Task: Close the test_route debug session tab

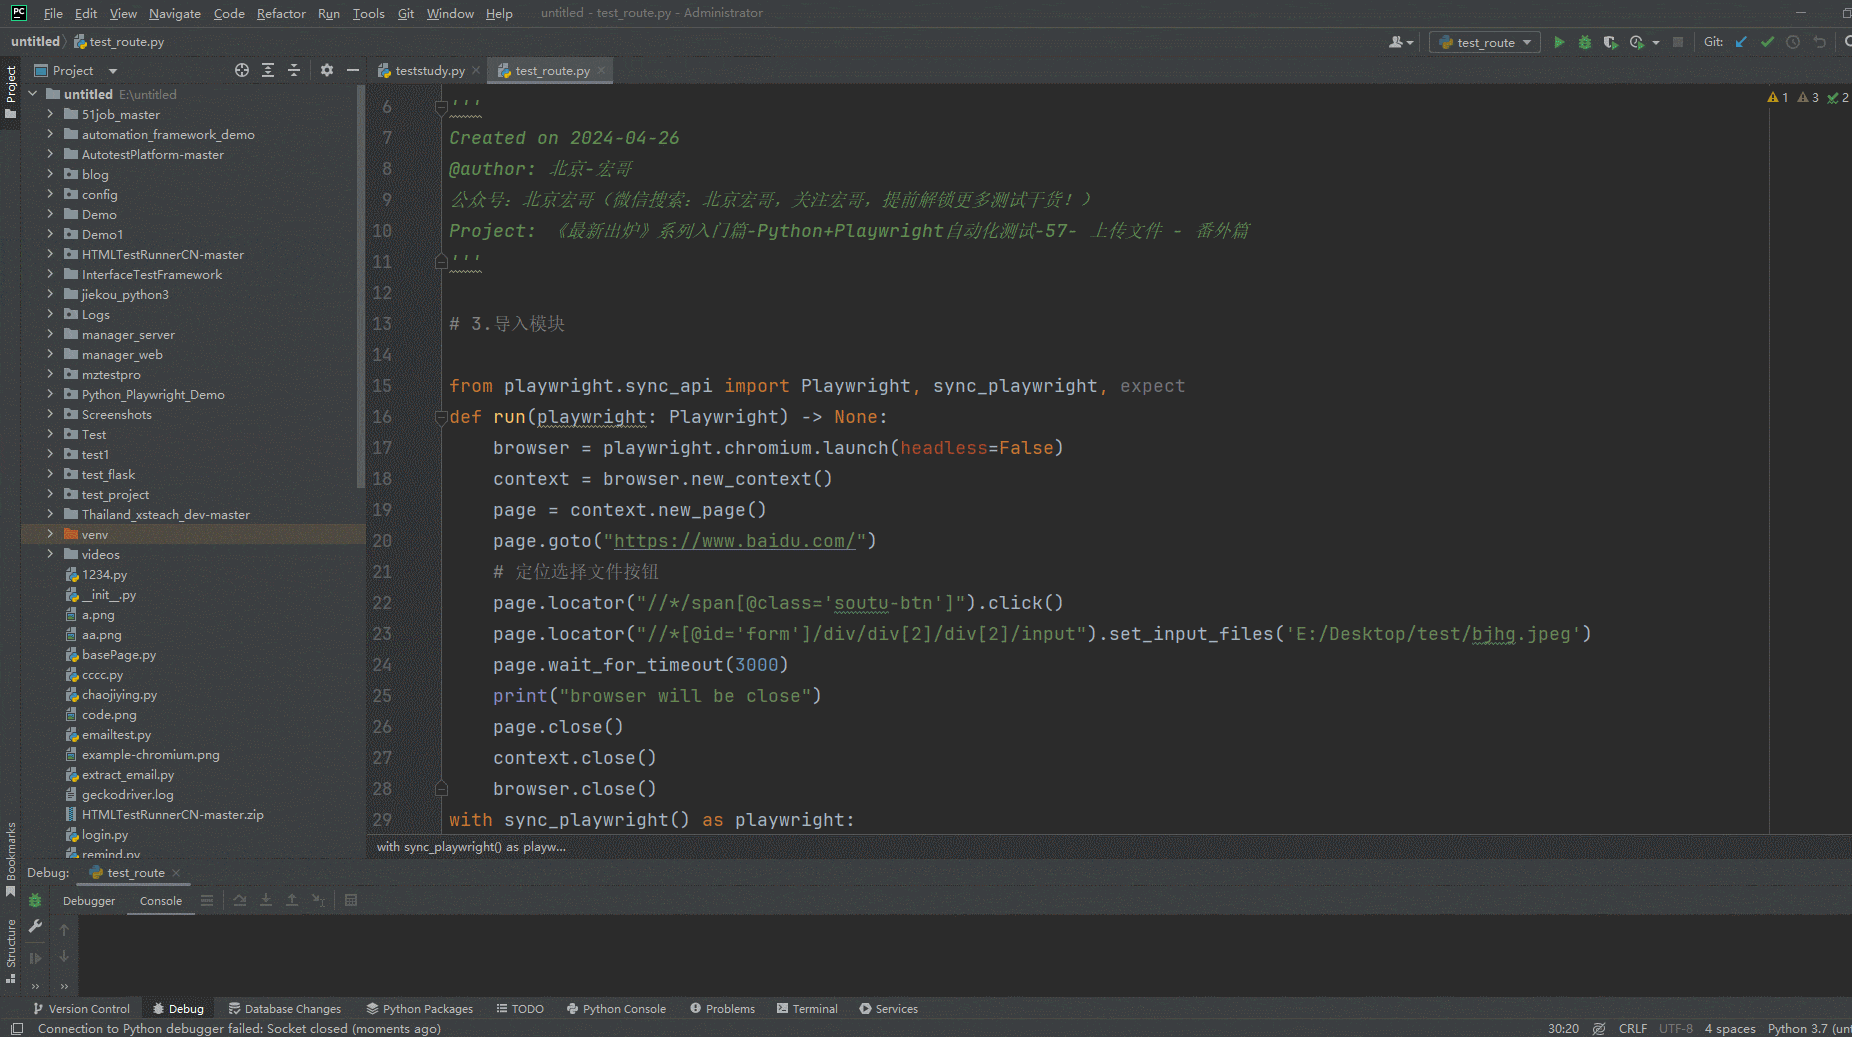Action: [x=176, y=873]
